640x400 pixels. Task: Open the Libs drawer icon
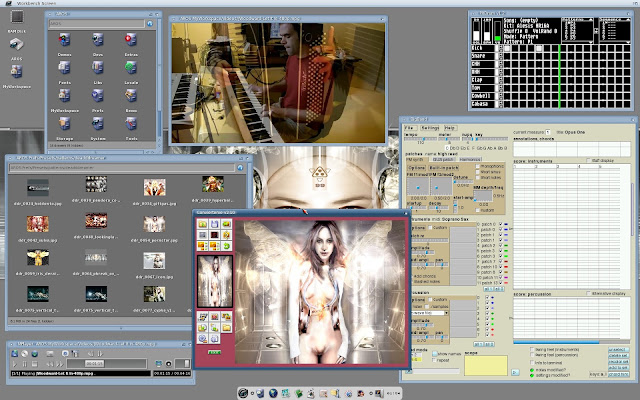98,68
